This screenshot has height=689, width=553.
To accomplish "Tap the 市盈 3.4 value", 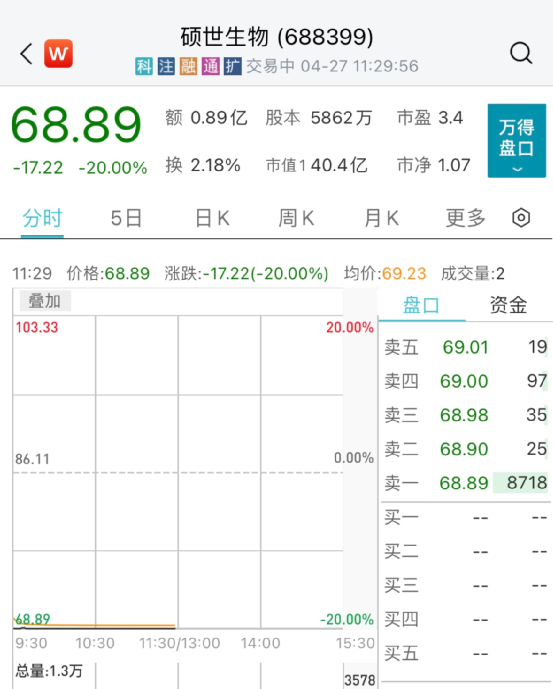I will click(430, 118).
